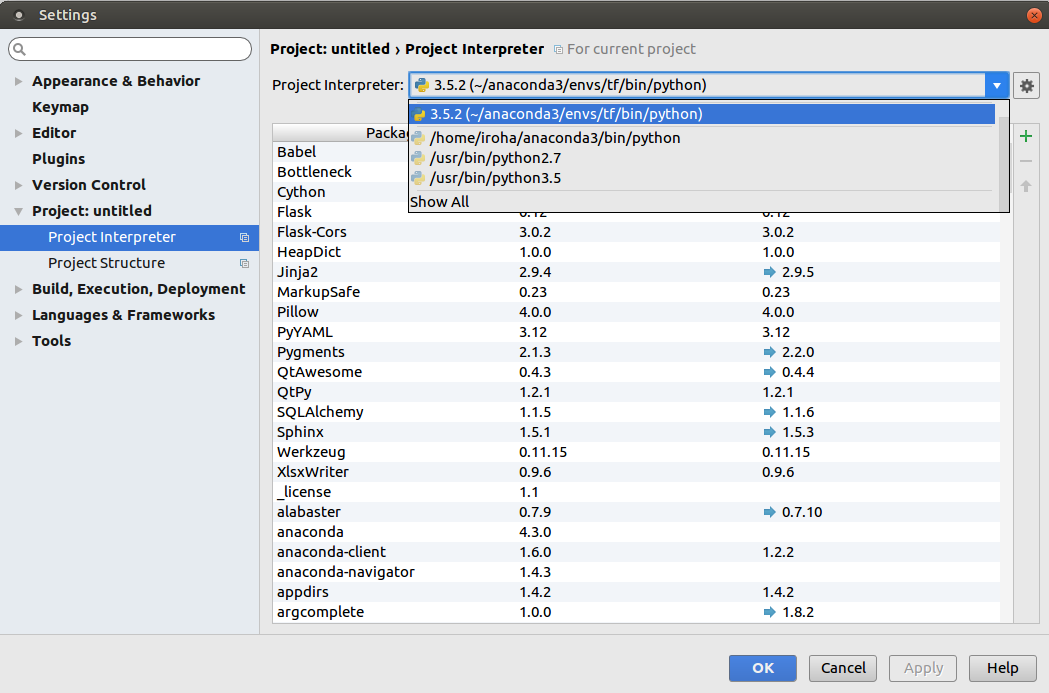Select the HeapDict package row
The width and height of the screenshot is (1049, 693).
point(636,252)
